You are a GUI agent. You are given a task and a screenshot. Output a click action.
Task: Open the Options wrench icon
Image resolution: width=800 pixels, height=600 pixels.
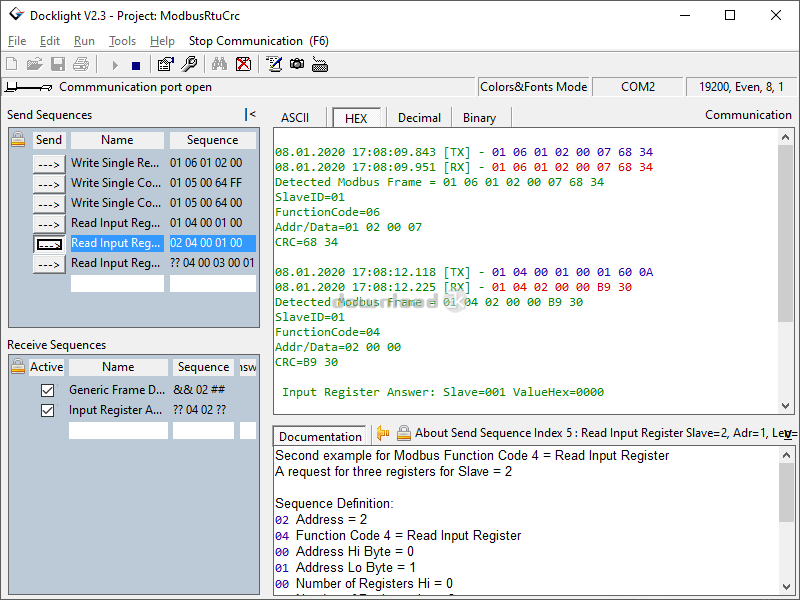[189, 64]
